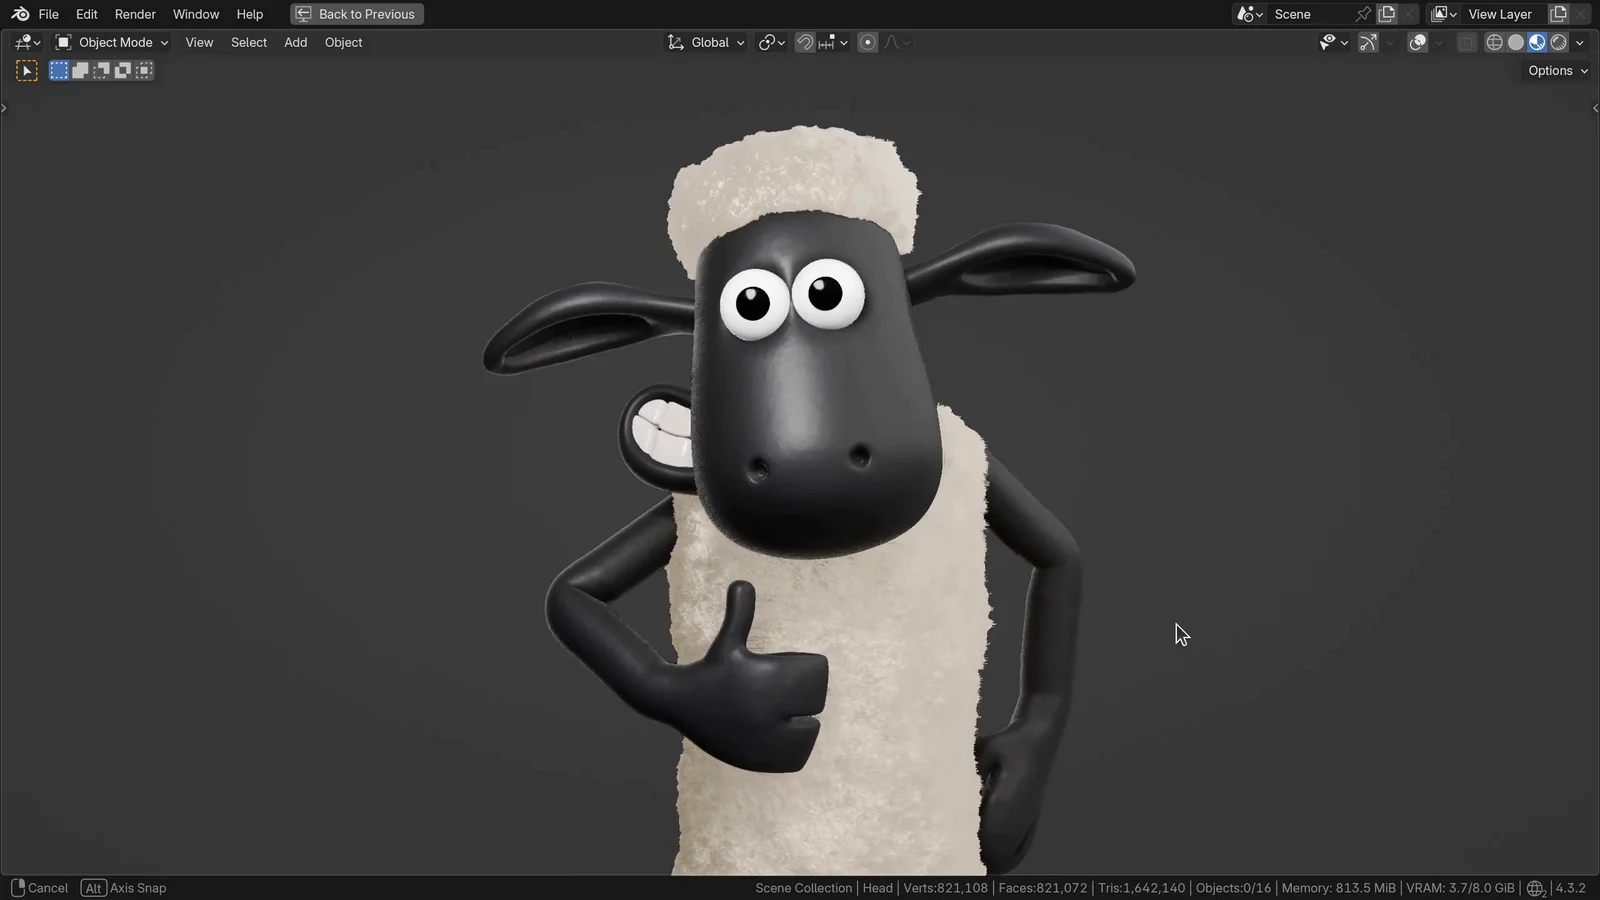Screen dimensions: 1600x900
Task: Keep Material Preview shading active
Action: 1537,42
